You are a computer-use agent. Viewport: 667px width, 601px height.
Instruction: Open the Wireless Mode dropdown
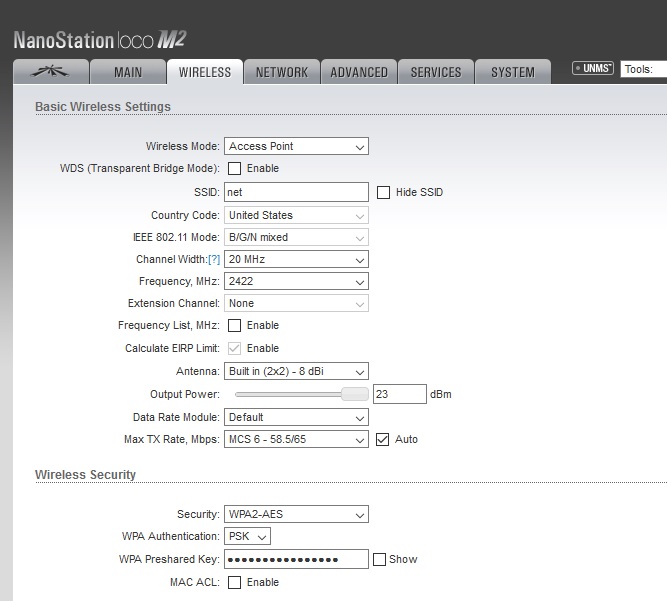(296, 146)
